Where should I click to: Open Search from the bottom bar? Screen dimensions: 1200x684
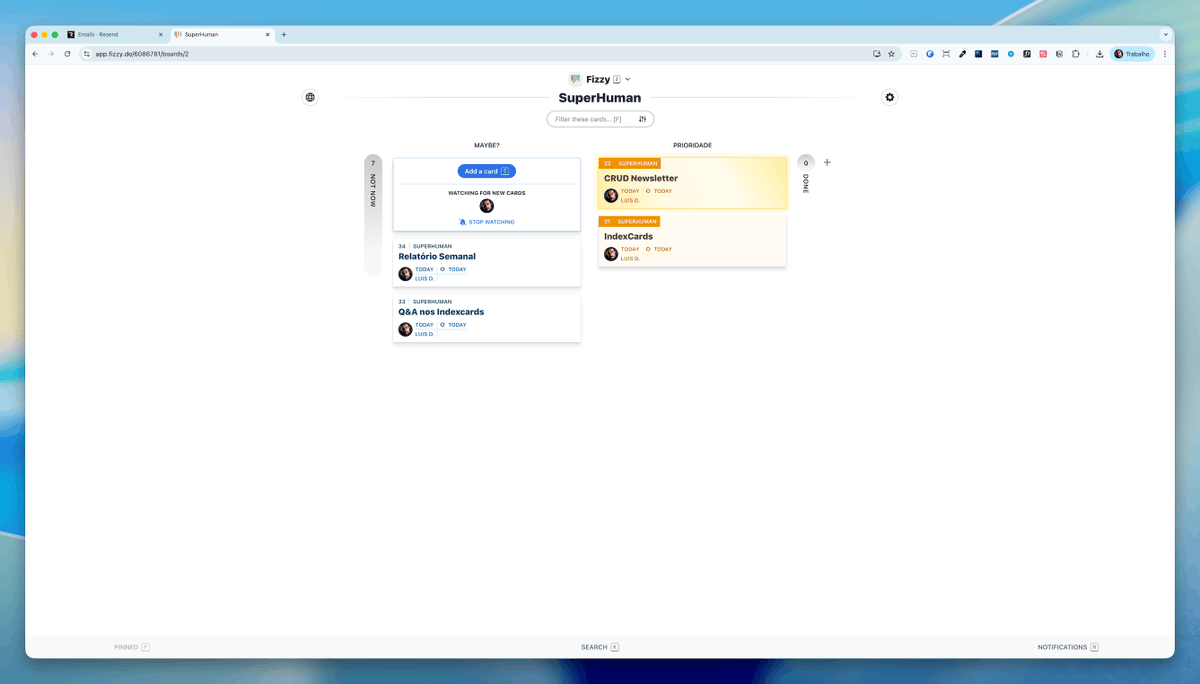point(600,647)
